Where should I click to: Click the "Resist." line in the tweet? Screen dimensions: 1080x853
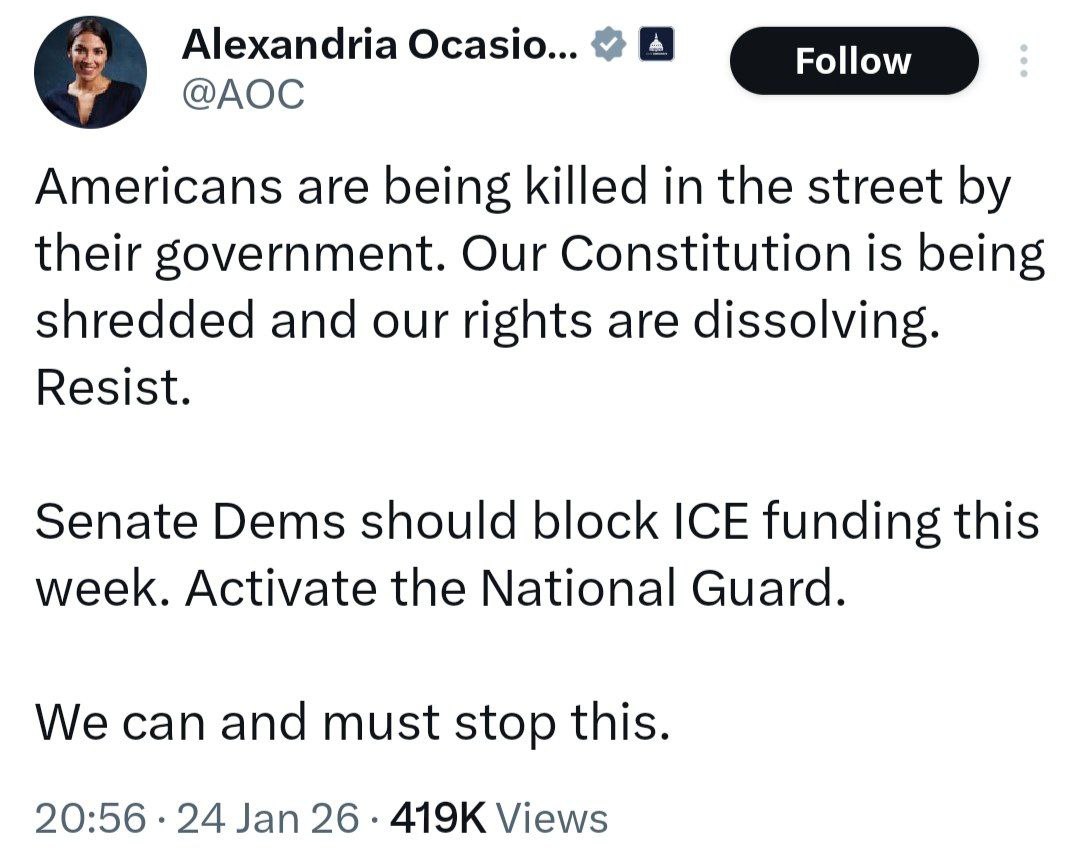pyautogui.click(x=112, y=387)
